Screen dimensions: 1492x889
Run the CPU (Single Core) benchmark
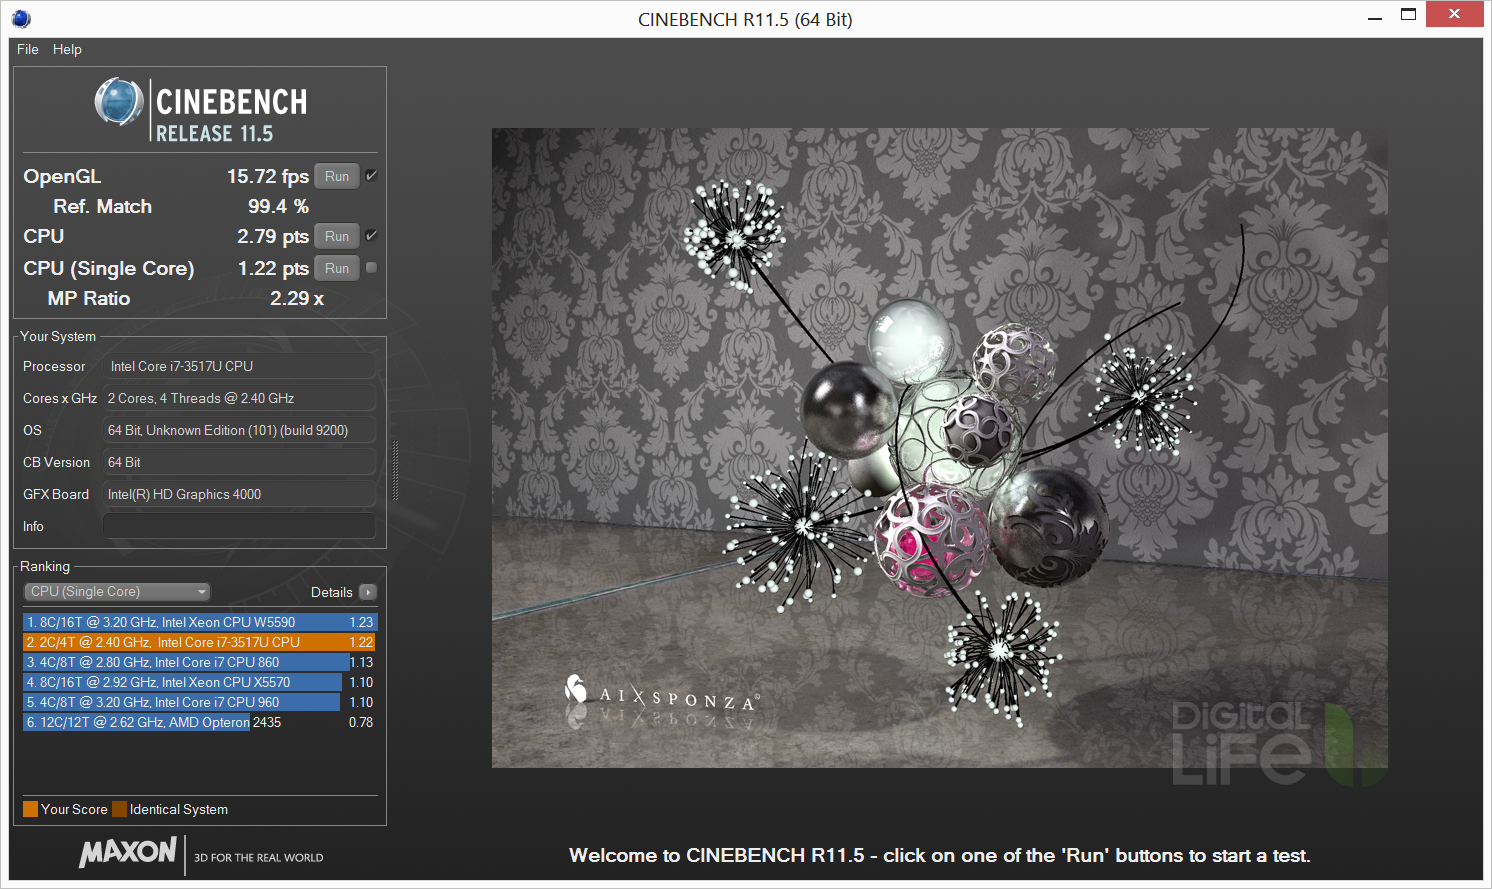pos(337,268)
